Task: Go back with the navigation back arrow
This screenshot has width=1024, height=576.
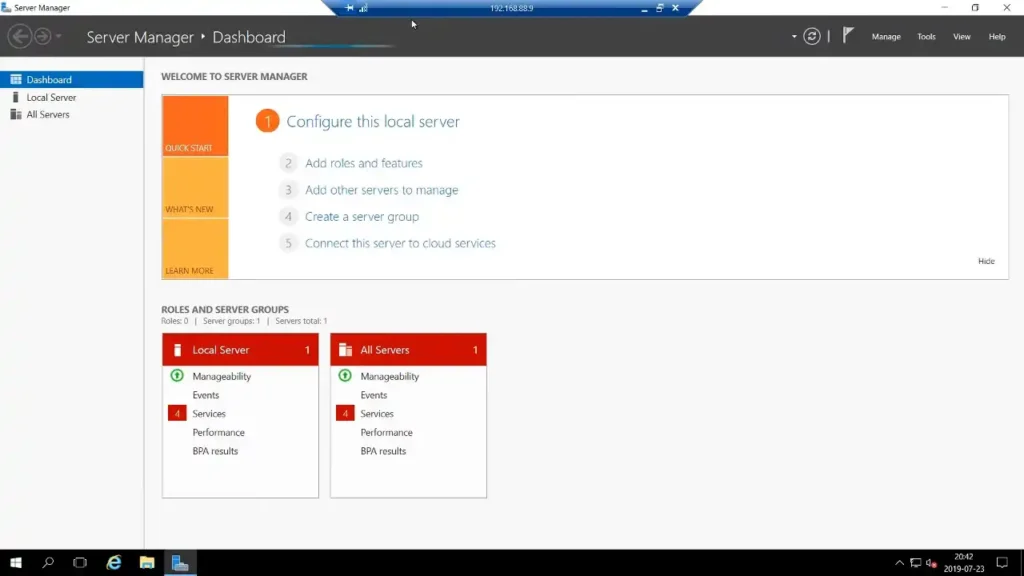Action: pos(20,36)
